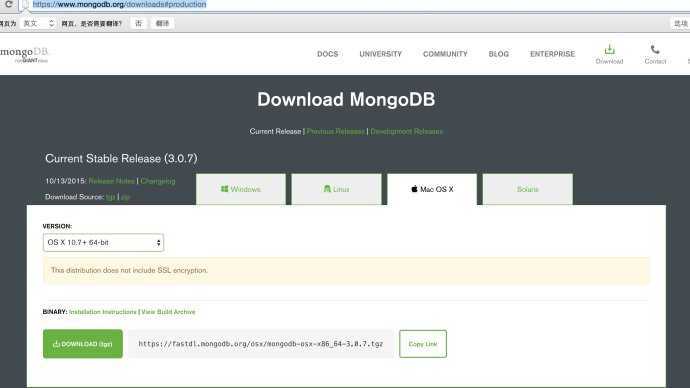Image resolution: width=690 pixels, height=388 pixels.
Task: Select the fastdl.mongodb.org download URL field
Action: [261, 344]
